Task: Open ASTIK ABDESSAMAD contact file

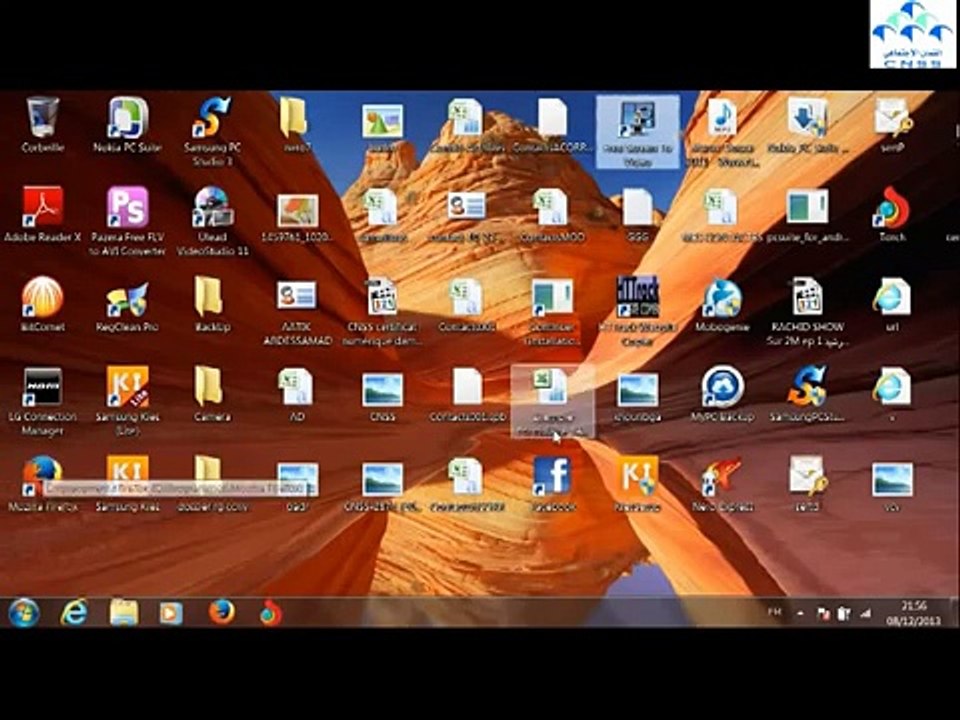Action: [297, 311]
